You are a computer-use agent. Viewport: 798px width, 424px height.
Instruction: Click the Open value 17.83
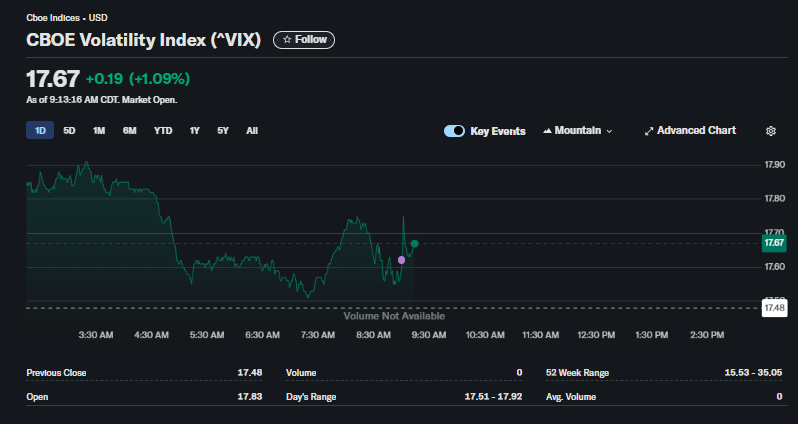pos(250,397)
